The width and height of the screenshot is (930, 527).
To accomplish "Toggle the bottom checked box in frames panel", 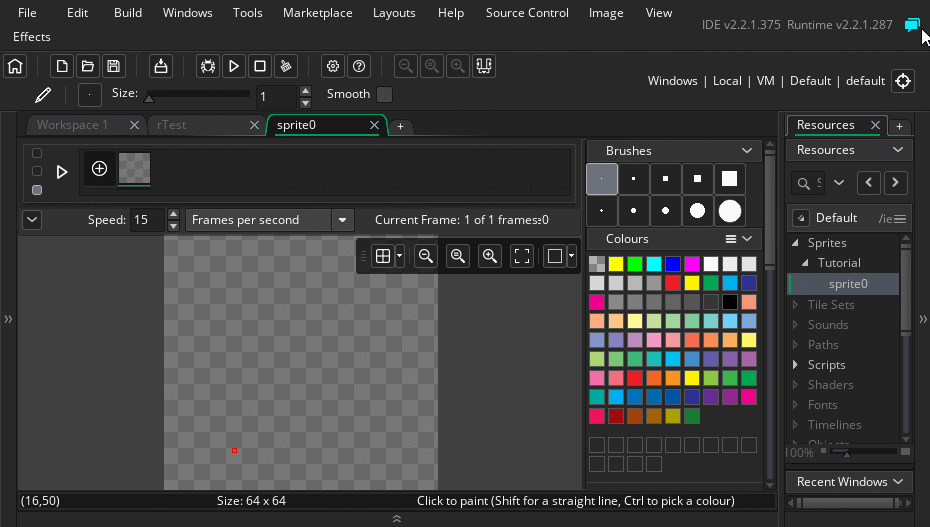I will click(x=37, y=190).
